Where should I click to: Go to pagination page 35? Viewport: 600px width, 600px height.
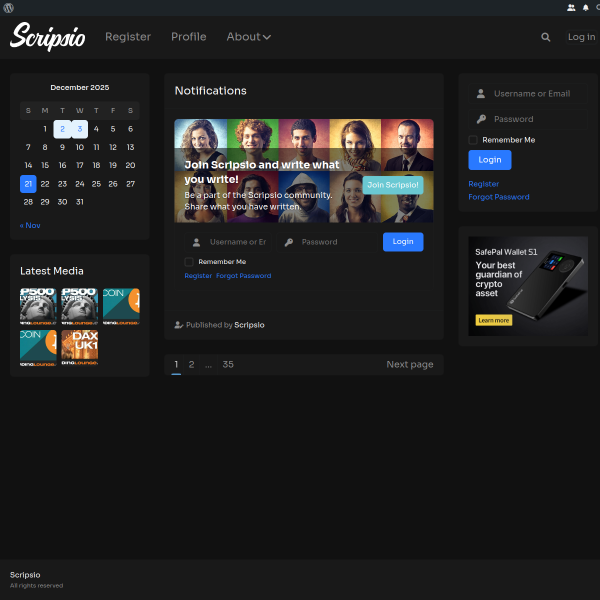coord(228,365)
